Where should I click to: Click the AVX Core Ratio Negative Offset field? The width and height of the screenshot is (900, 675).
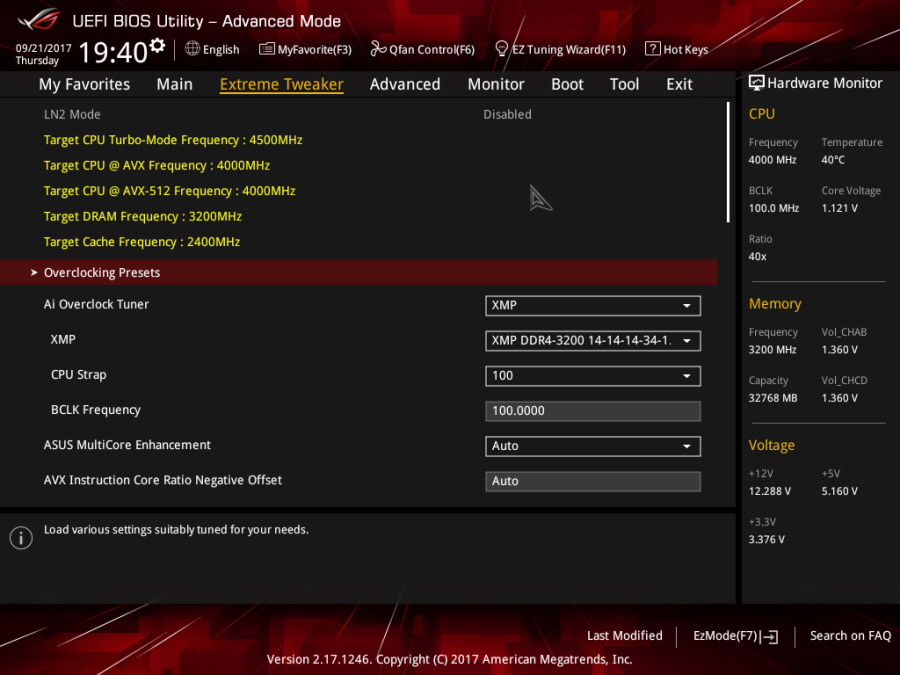[x=593, y=481]
